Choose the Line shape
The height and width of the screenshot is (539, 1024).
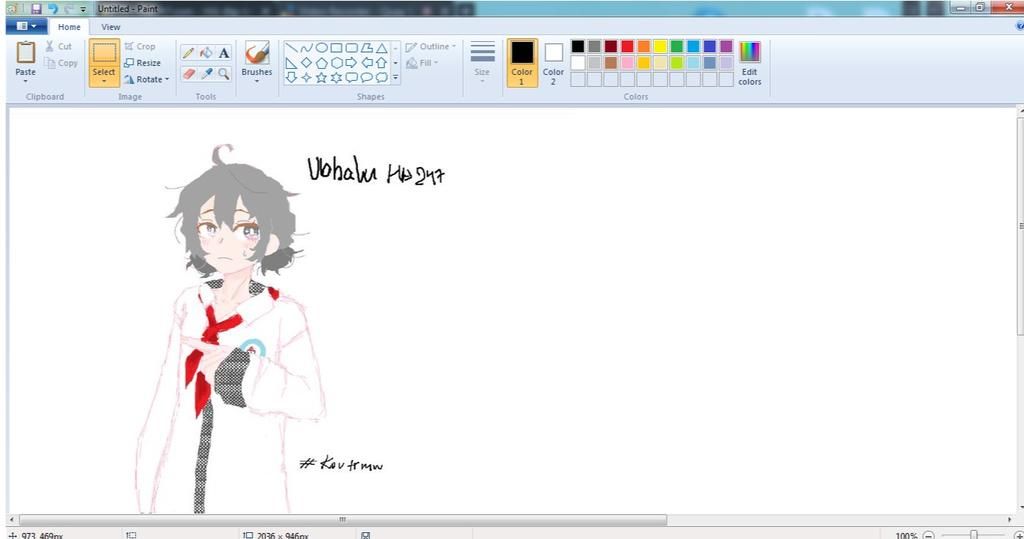pos(291,48)
